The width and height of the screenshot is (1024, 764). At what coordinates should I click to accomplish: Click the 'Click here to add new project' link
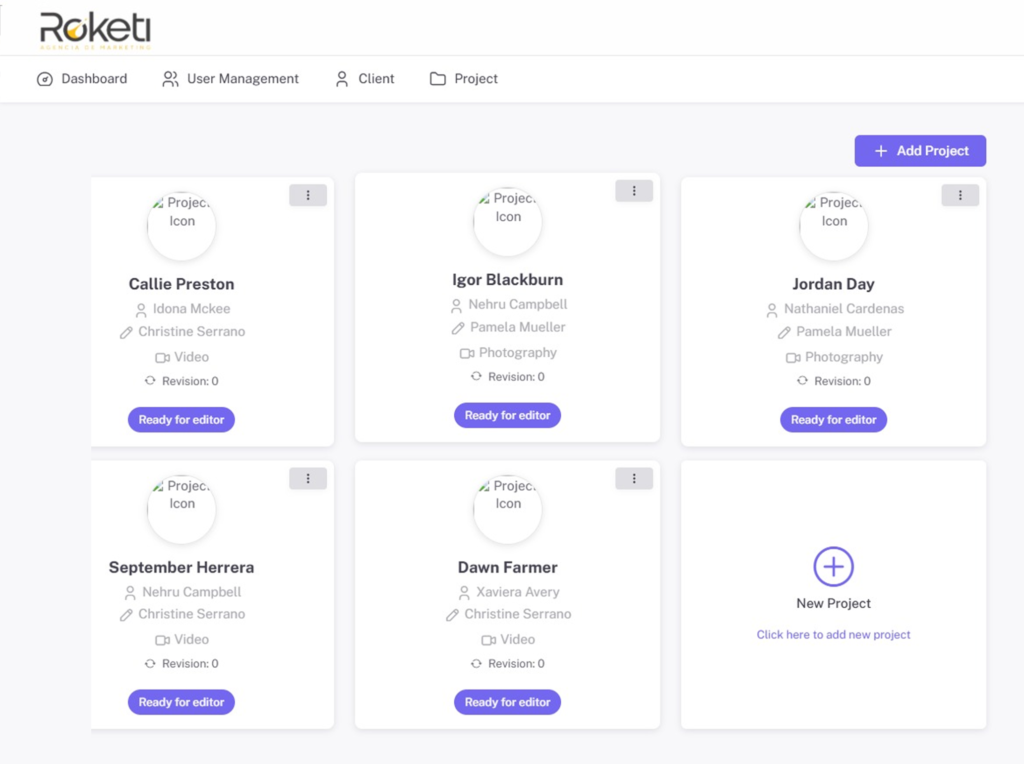pyautogui.click(x=833, y=635)
